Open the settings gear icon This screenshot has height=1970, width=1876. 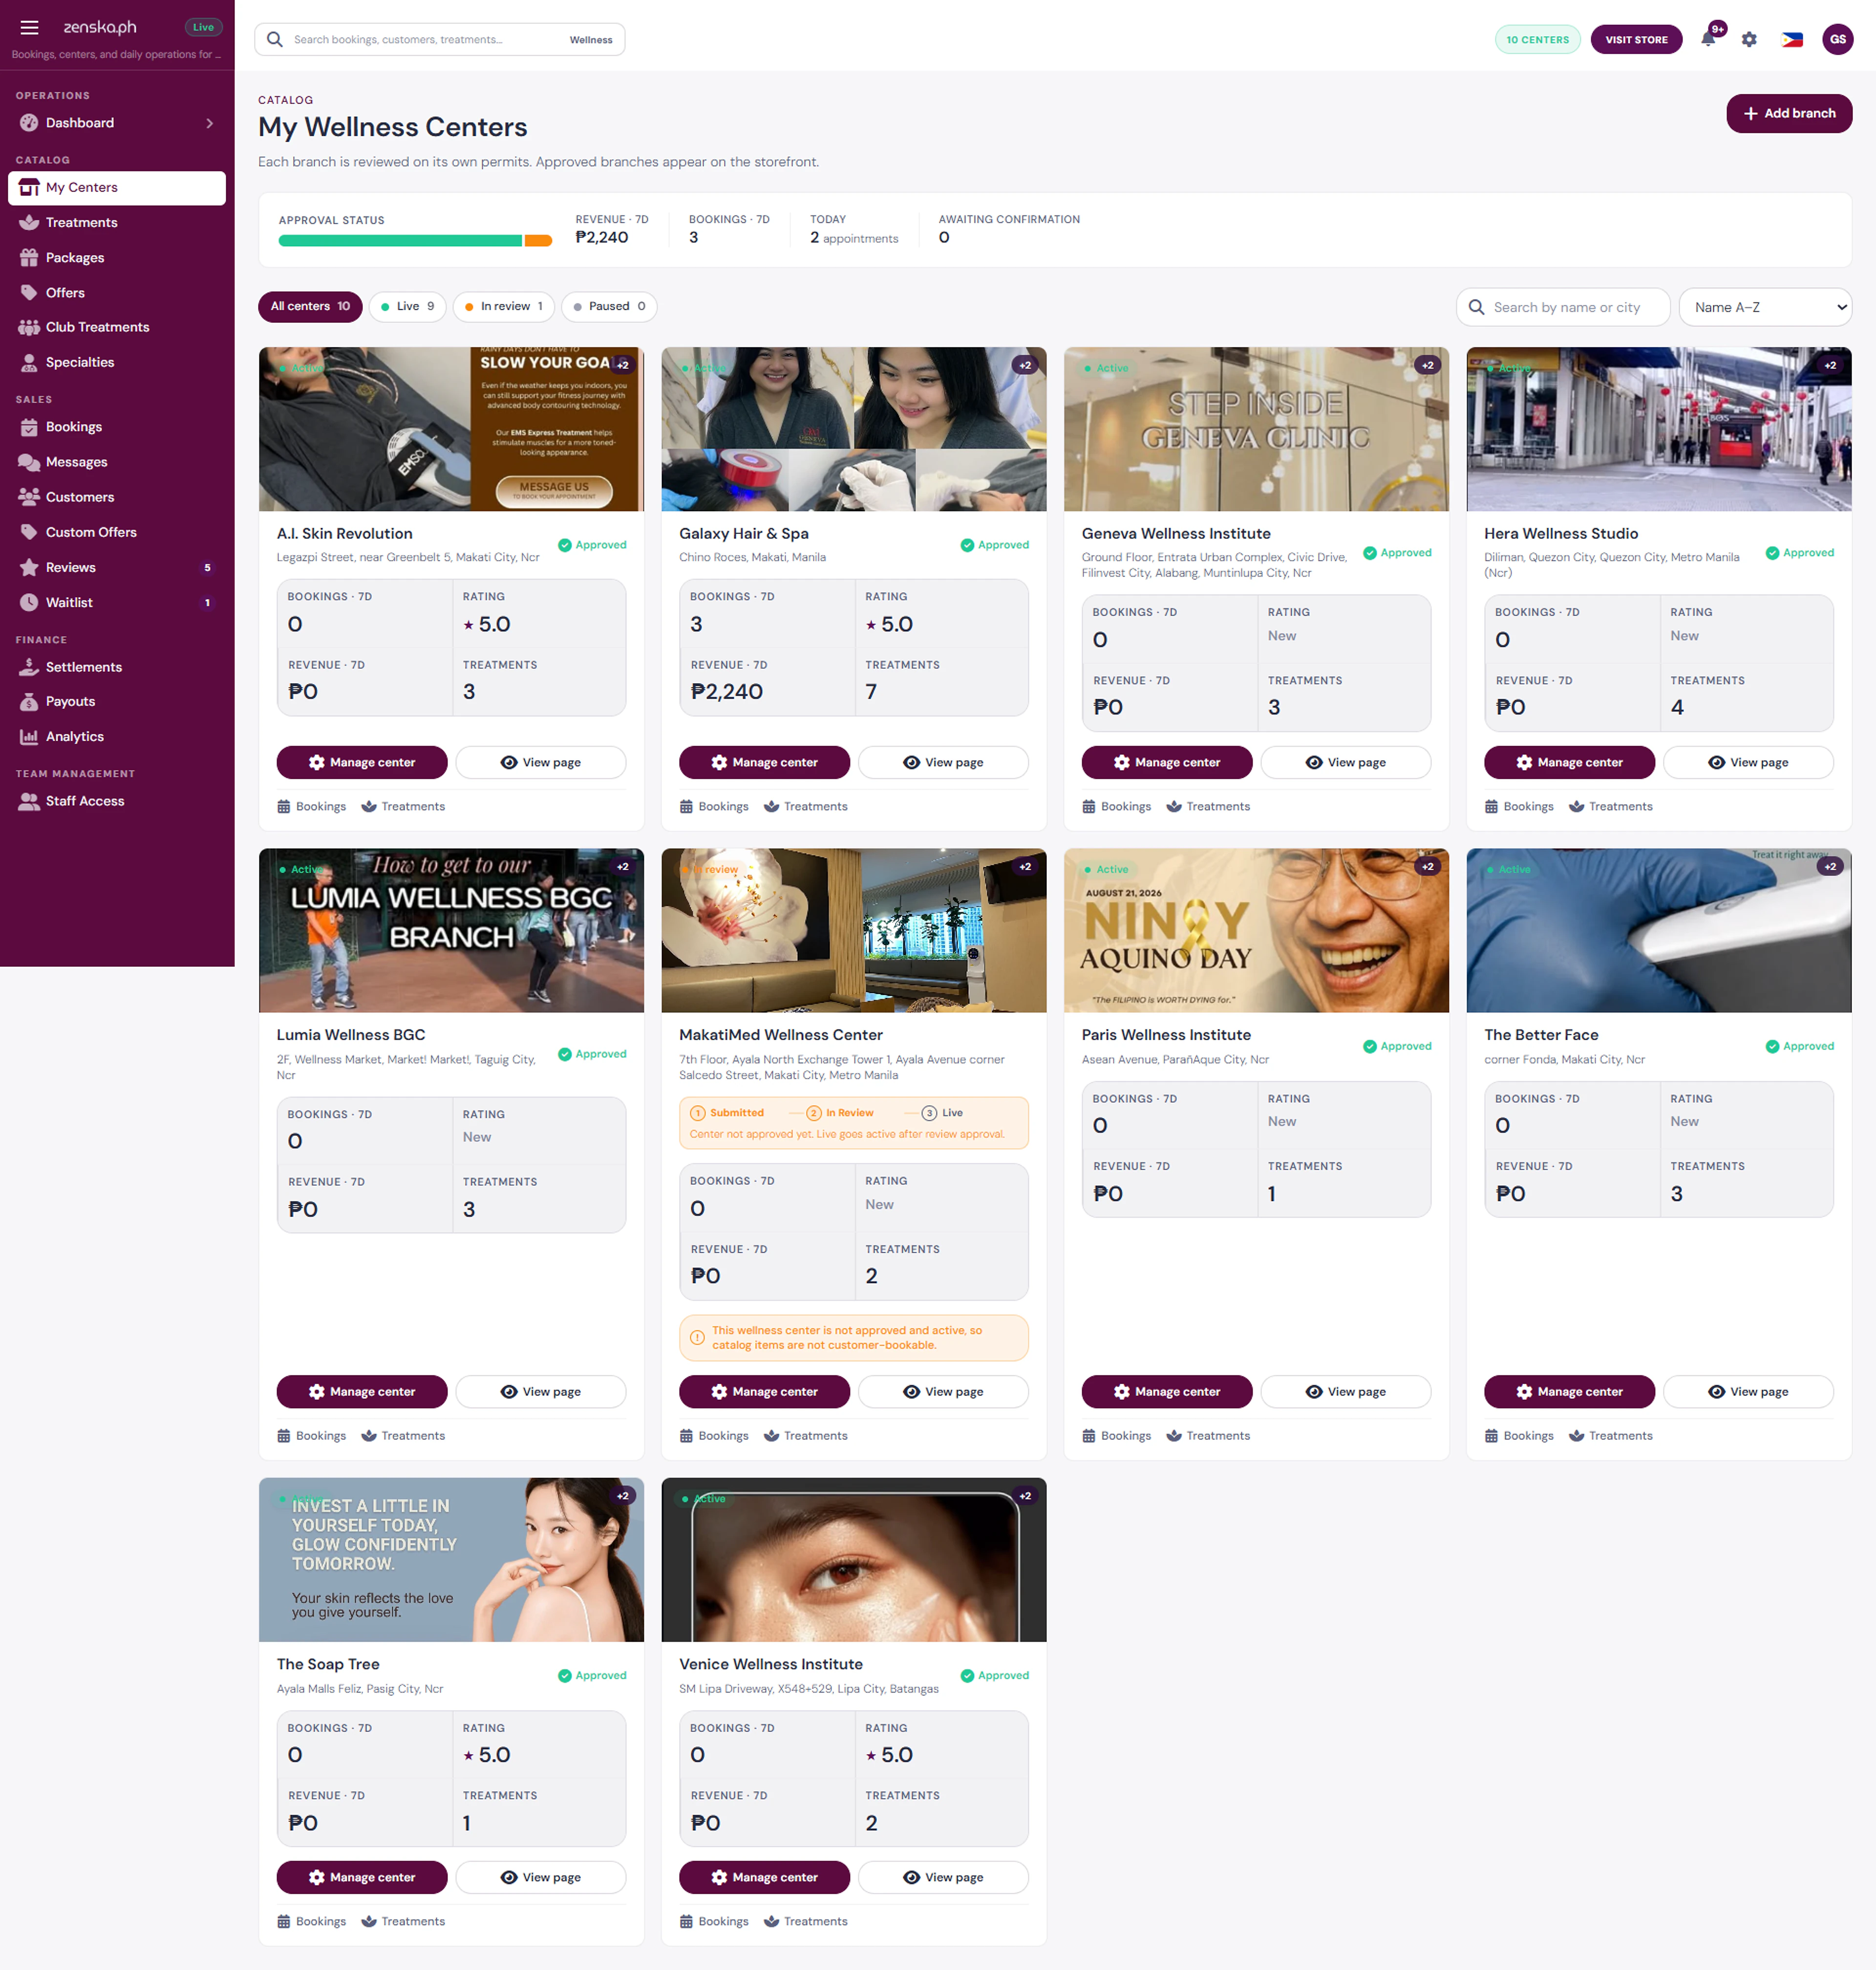[x=1749, y=40]
